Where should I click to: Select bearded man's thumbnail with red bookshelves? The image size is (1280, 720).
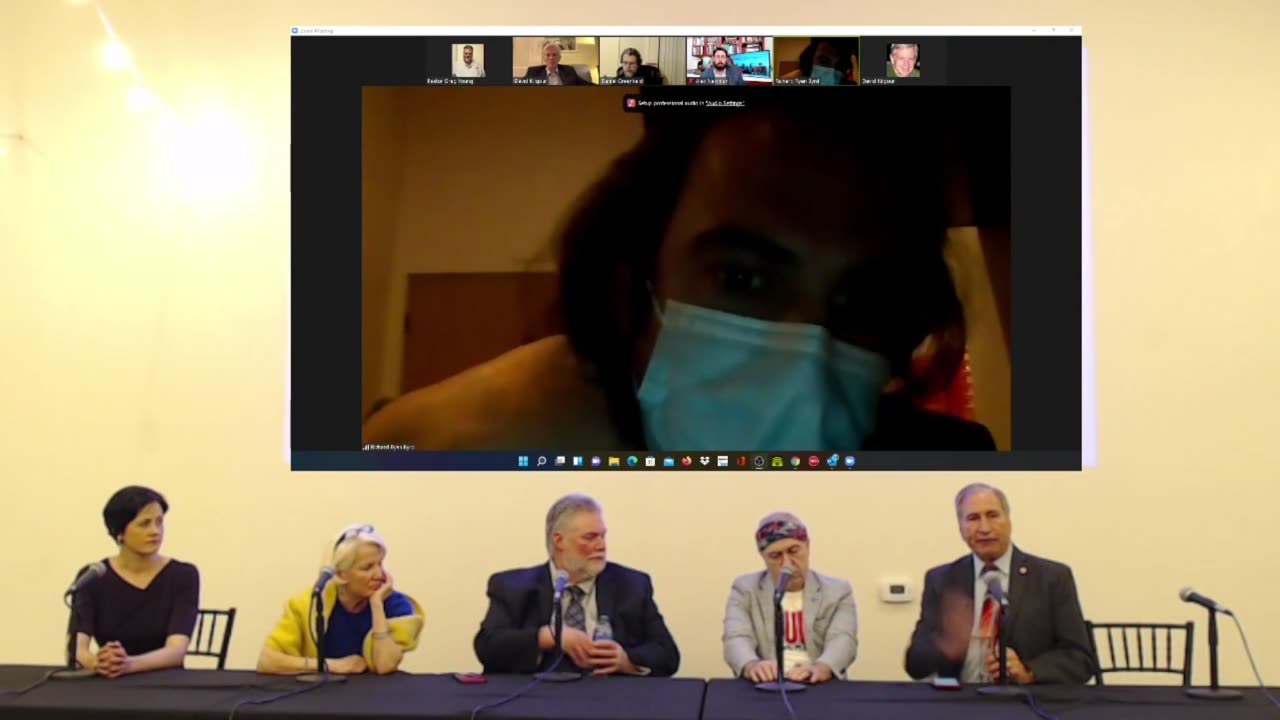point(729,61)
